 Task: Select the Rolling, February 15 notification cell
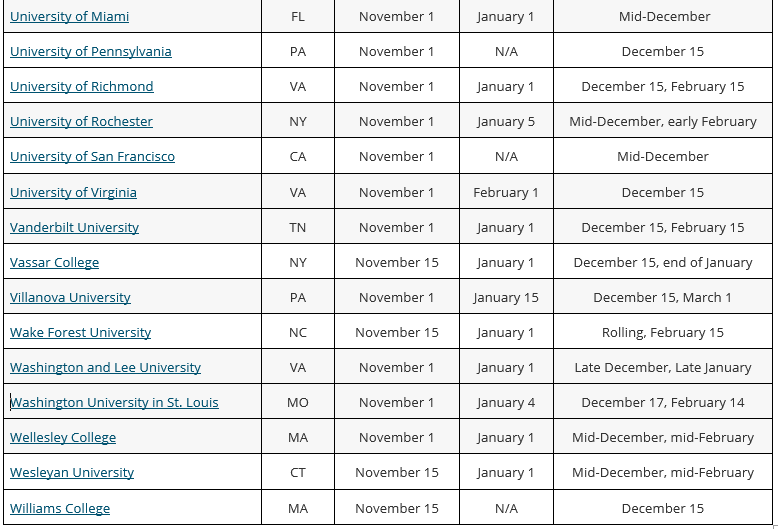point(663,332)
